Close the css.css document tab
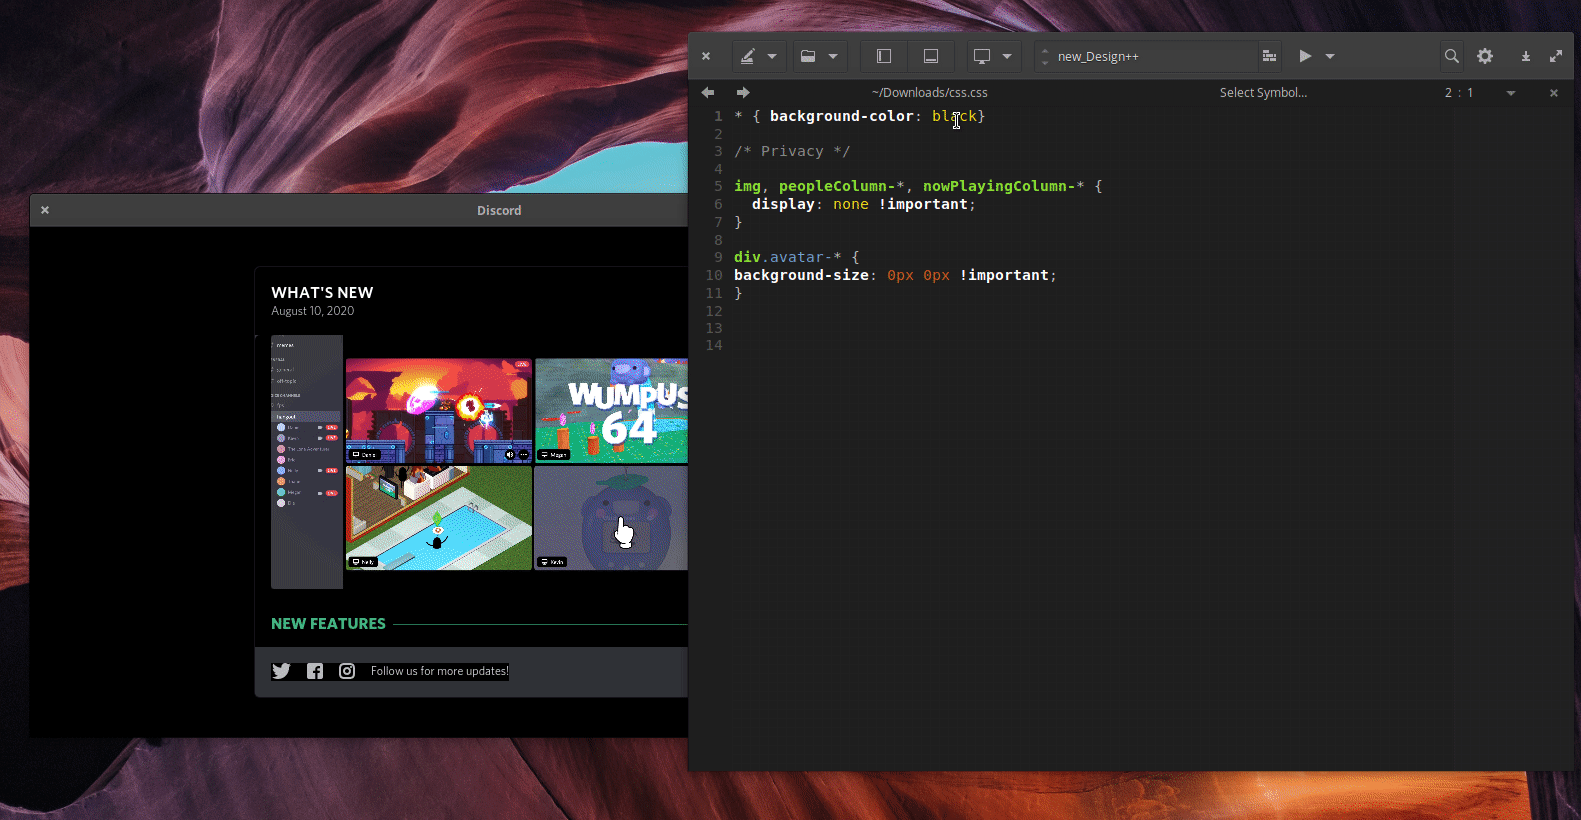Viewport: 1581px width, 820px height. (x=1554, y=93)
